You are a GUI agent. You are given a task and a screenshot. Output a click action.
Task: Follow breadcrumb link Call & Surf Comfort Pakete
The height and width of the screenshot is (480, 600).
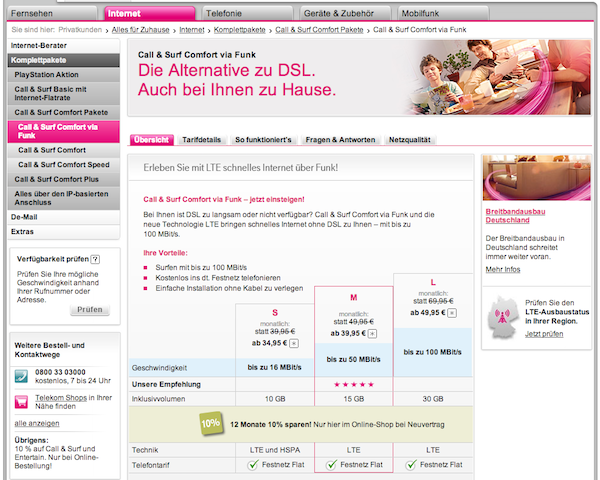click(x=319, y=30)
